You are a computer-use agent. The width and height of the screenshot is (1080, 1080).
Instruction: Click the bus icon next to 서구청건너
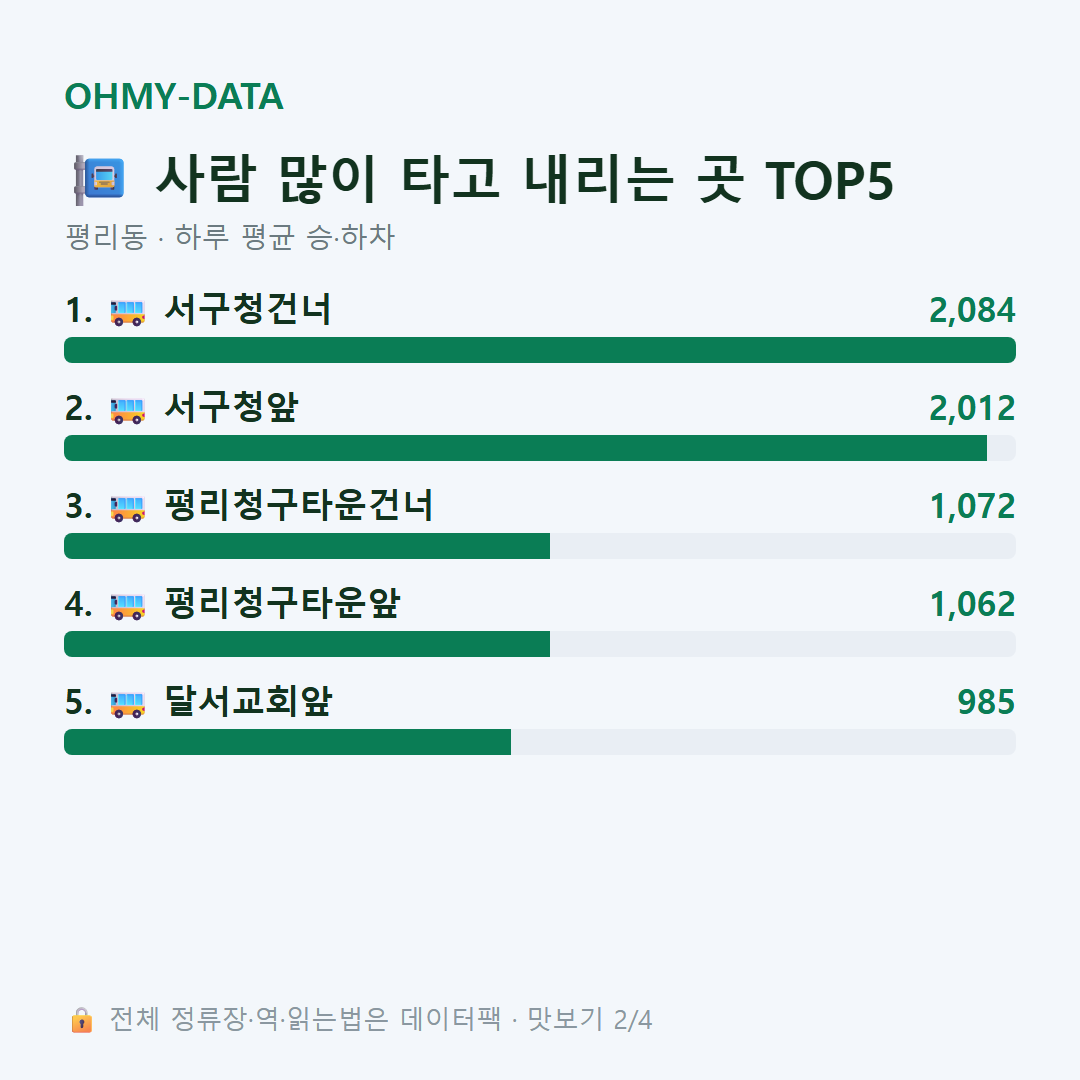pos(128,311)
